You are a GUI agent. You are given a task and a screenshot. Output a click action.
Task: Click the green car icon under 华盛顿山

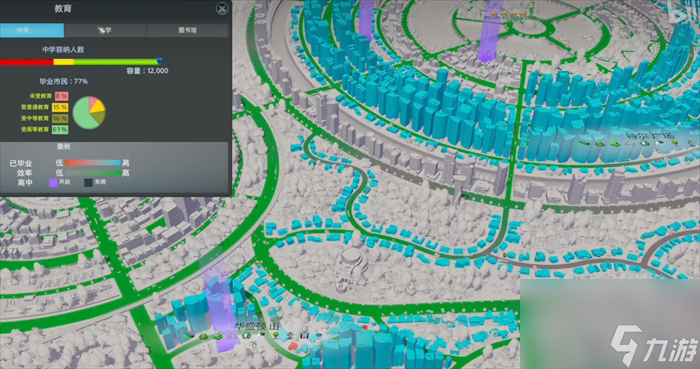coord(189,336)
